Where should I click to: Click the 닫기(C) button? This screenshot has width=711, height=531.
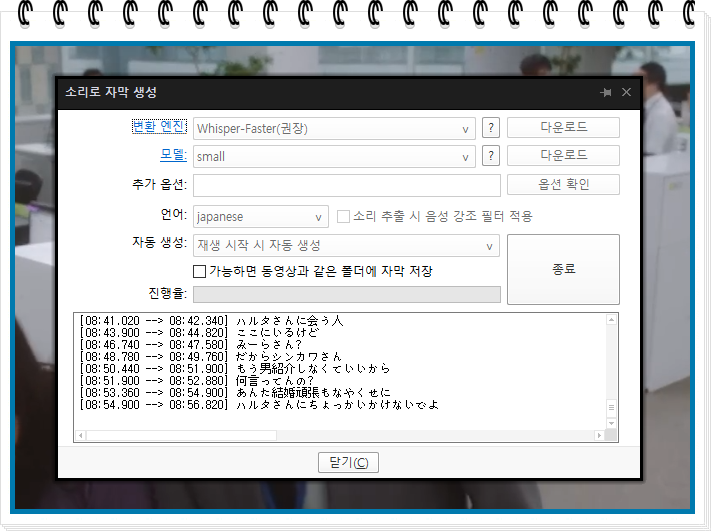pyautogui.click(x=348, y=463)
